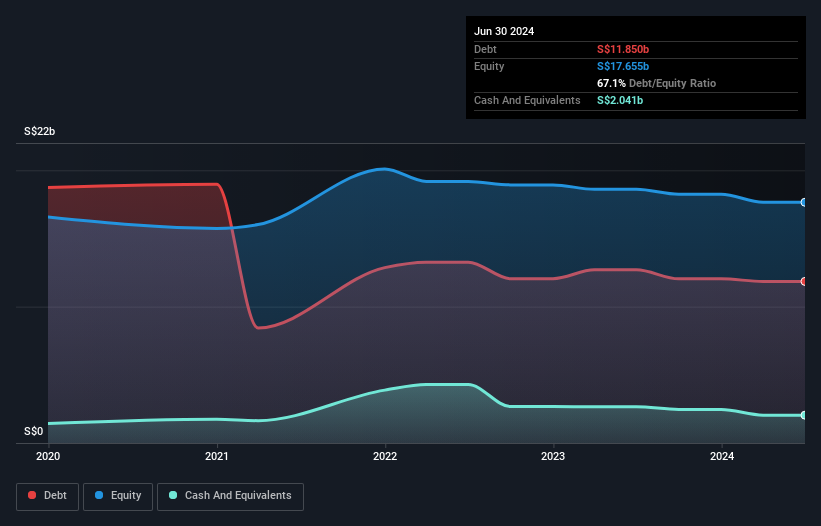This screenshot has width=821, height=526.
Task: Click the teal Cash And Equivalents legend dot
Action: 173,495
